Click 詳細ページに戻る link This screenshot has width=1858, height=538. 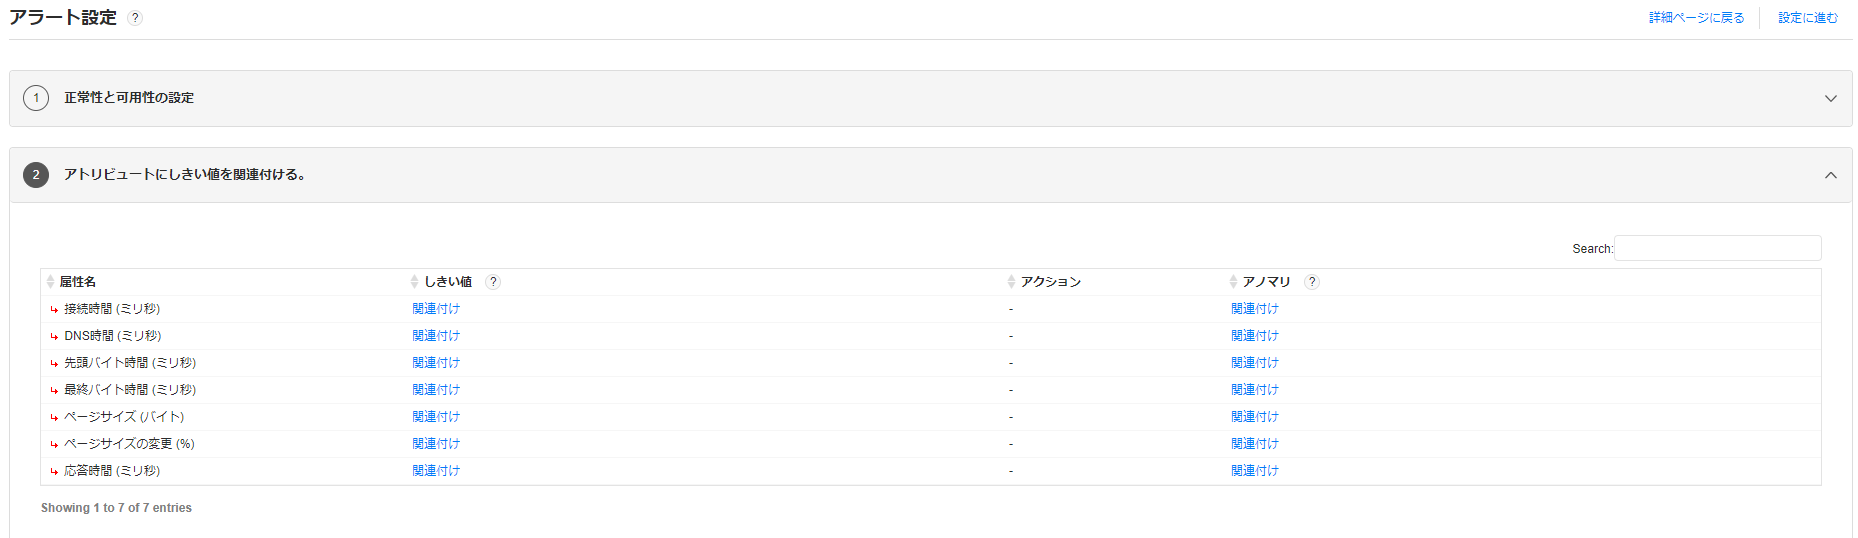[x=1696, y=18]
